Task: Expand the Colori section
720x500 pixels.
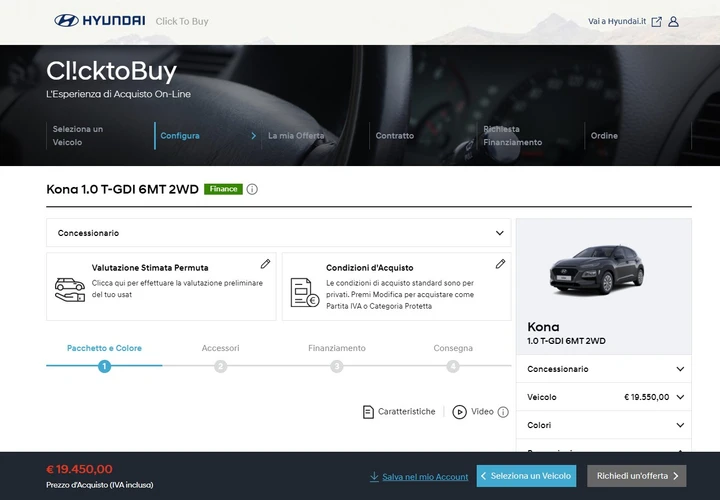Action: (604, 425)
